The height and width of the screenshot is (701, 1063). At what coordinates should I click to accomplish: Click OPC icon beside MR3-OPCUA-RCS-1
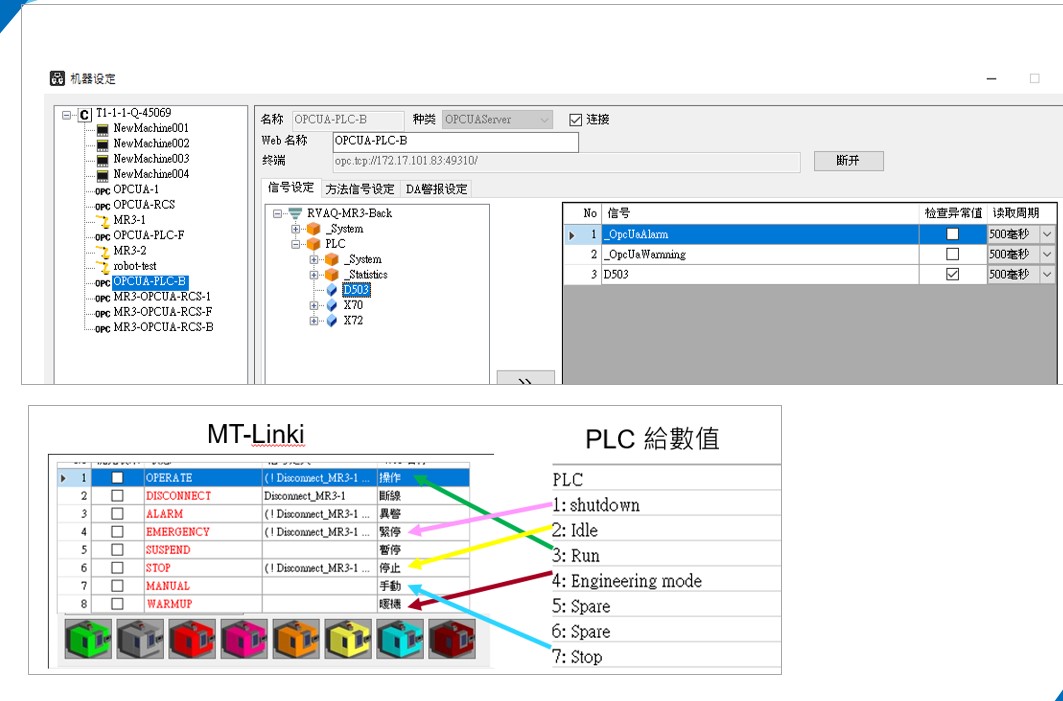coord(102,298)
